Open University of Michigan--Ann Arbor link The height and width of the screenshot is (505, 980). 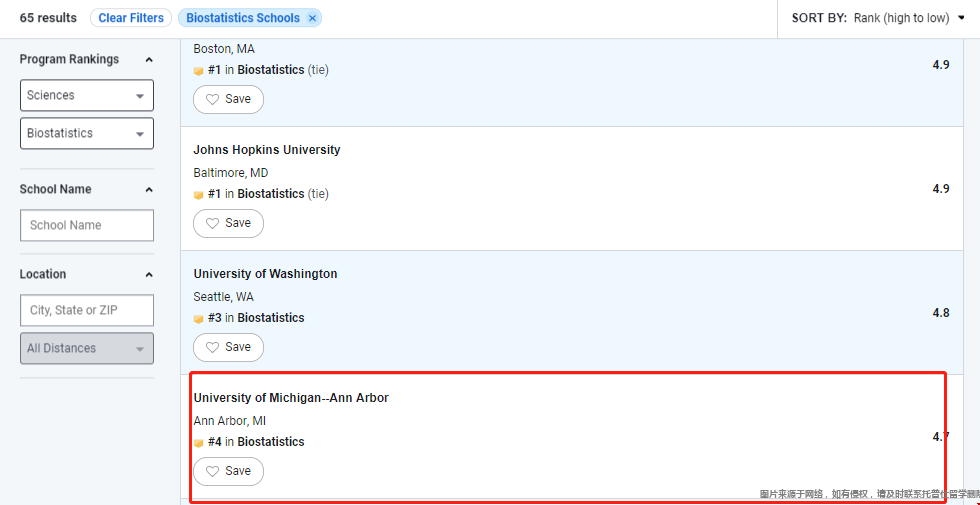pyautogui.click(x=291, y=398)
